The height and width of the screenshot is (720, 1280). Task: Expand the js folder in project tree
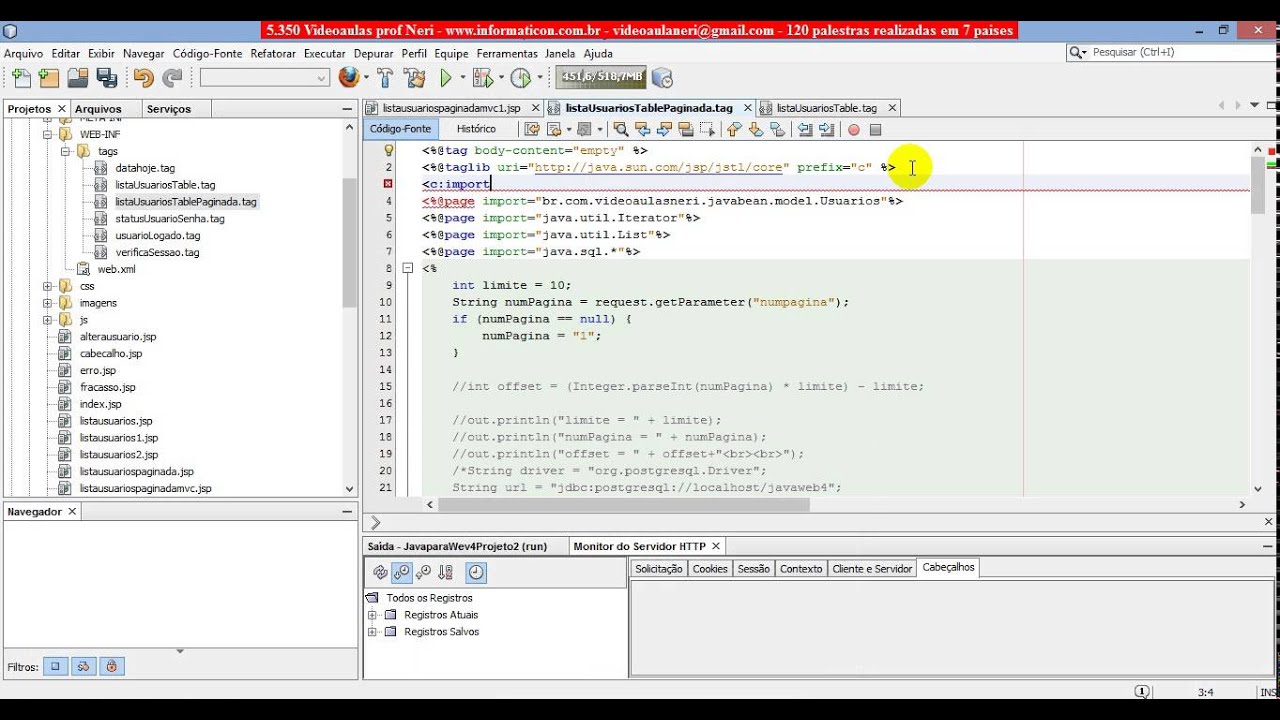click(47, 320)
